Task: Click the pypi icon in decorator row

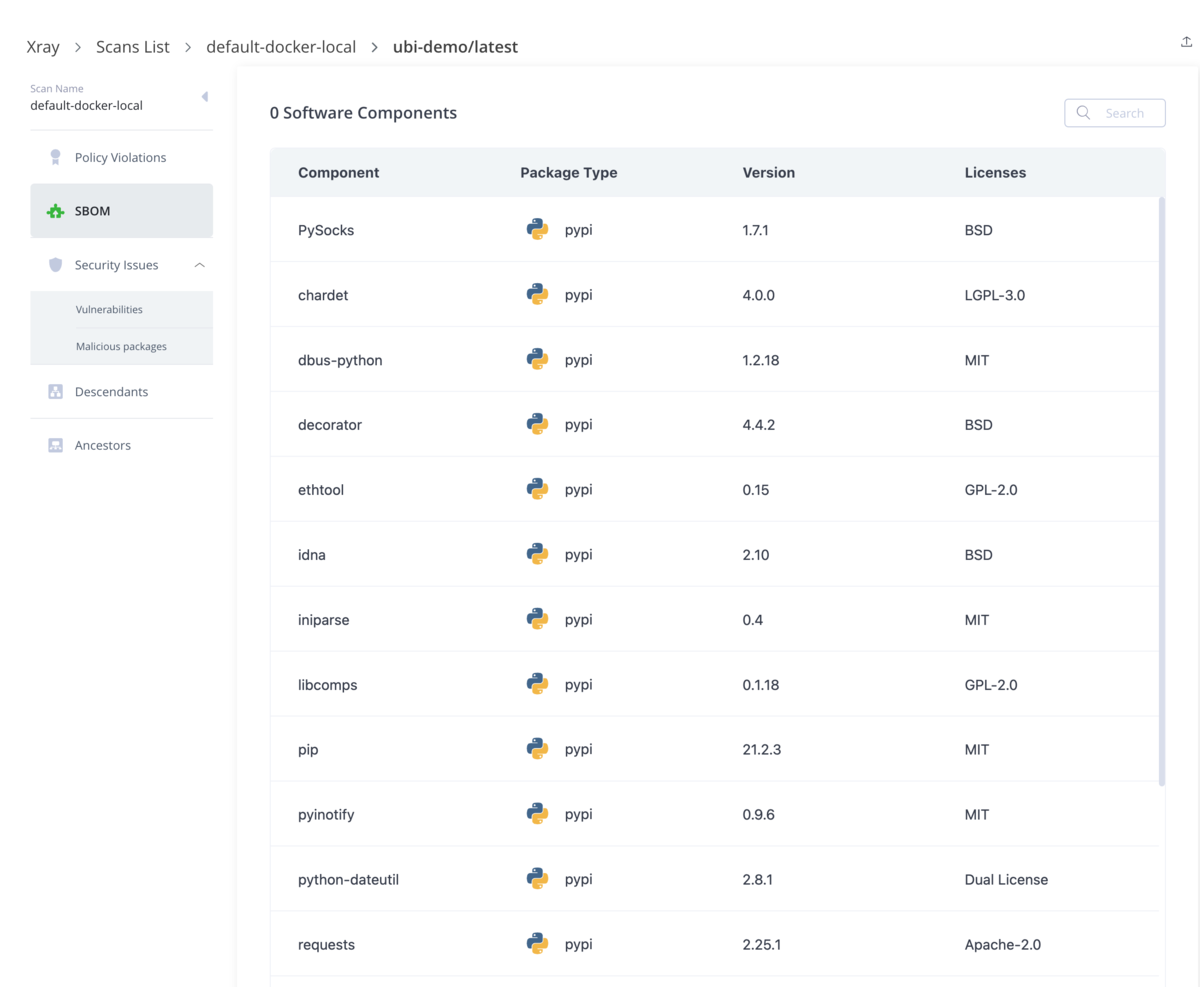Action: point(538,425)
